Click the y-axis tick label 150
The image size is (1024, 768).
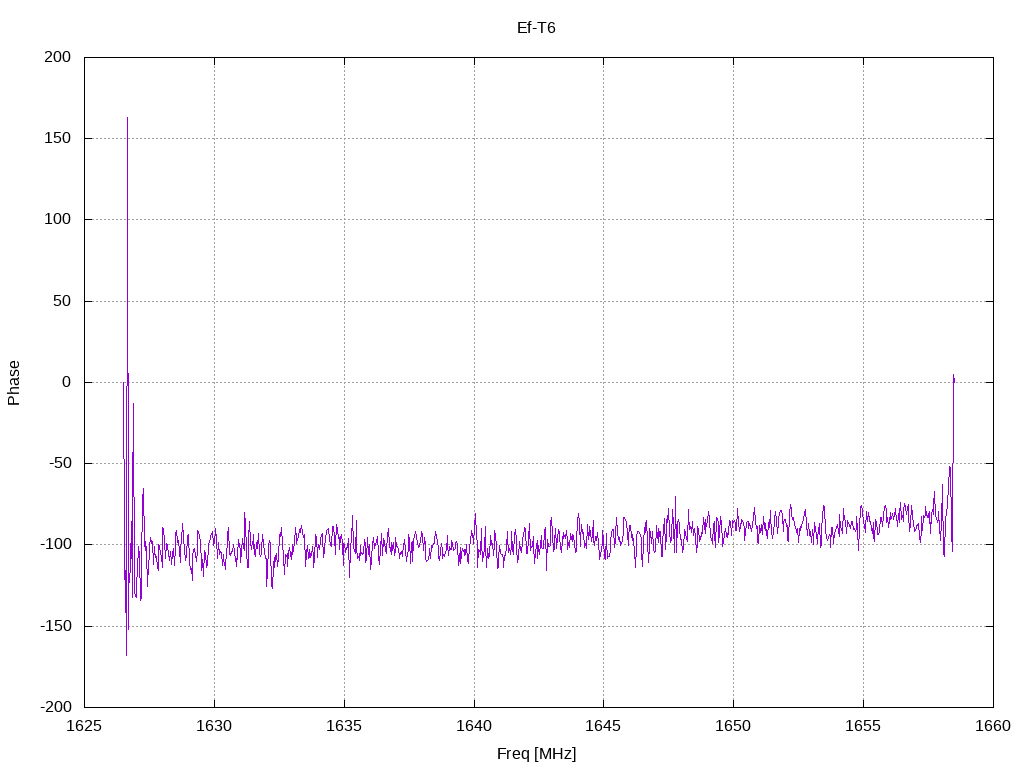[x=57, y=138]
